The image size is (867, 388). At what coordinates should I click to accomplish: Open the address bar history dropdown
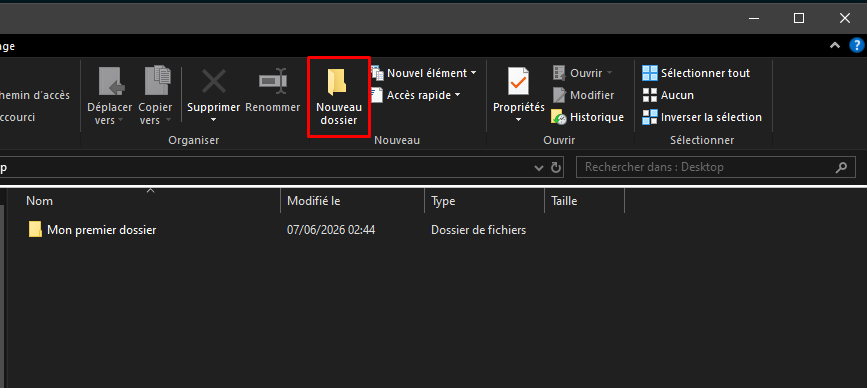(x=539, y=167)
